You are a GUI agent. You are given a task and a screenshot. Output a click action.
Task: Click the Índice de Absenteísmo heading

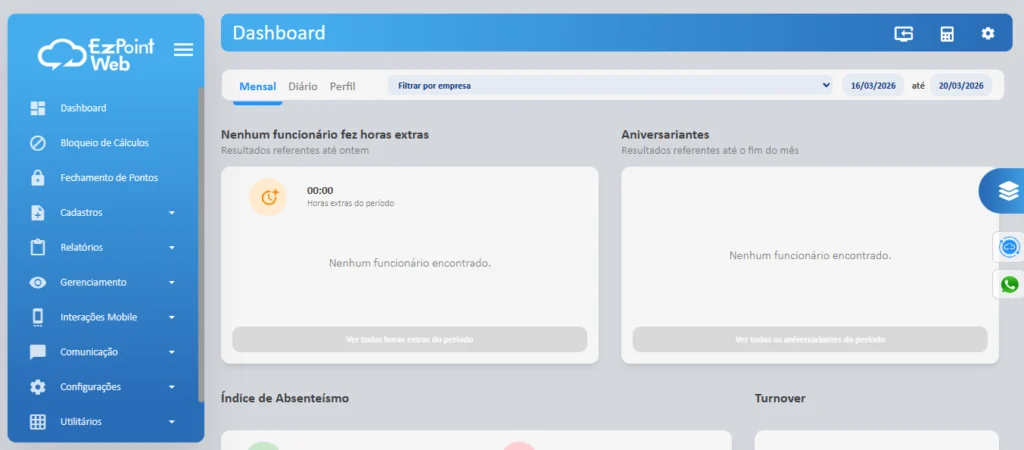pos(285,398)
